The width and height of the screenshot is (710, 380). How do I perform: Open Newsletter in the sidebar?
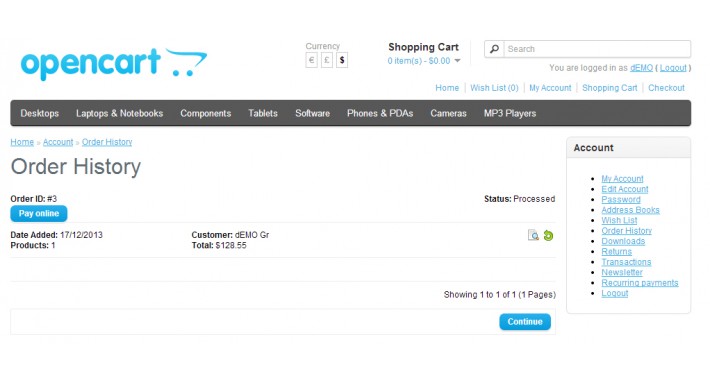pyautogui.click(x=622, y=273)
